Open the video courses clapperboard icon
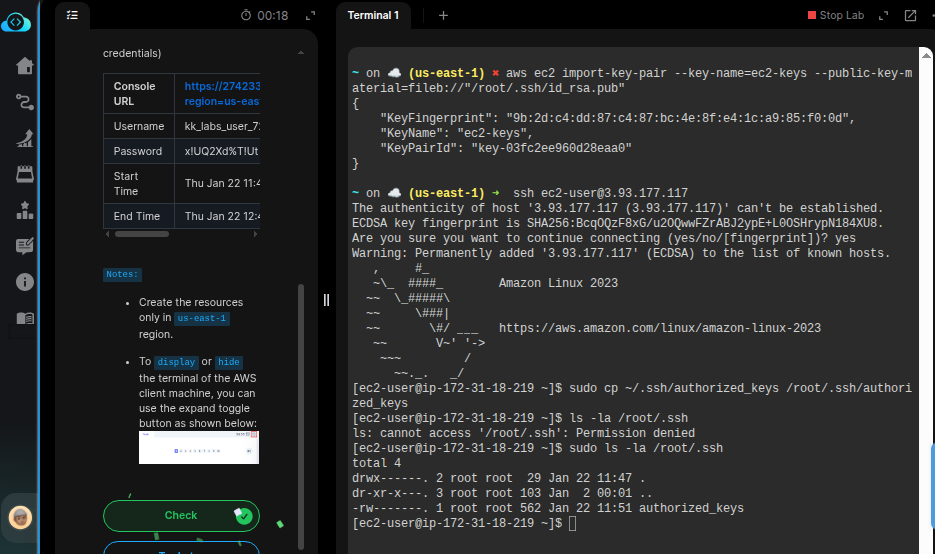This screenshot has width=935, height=554. [x=25, y=174]
